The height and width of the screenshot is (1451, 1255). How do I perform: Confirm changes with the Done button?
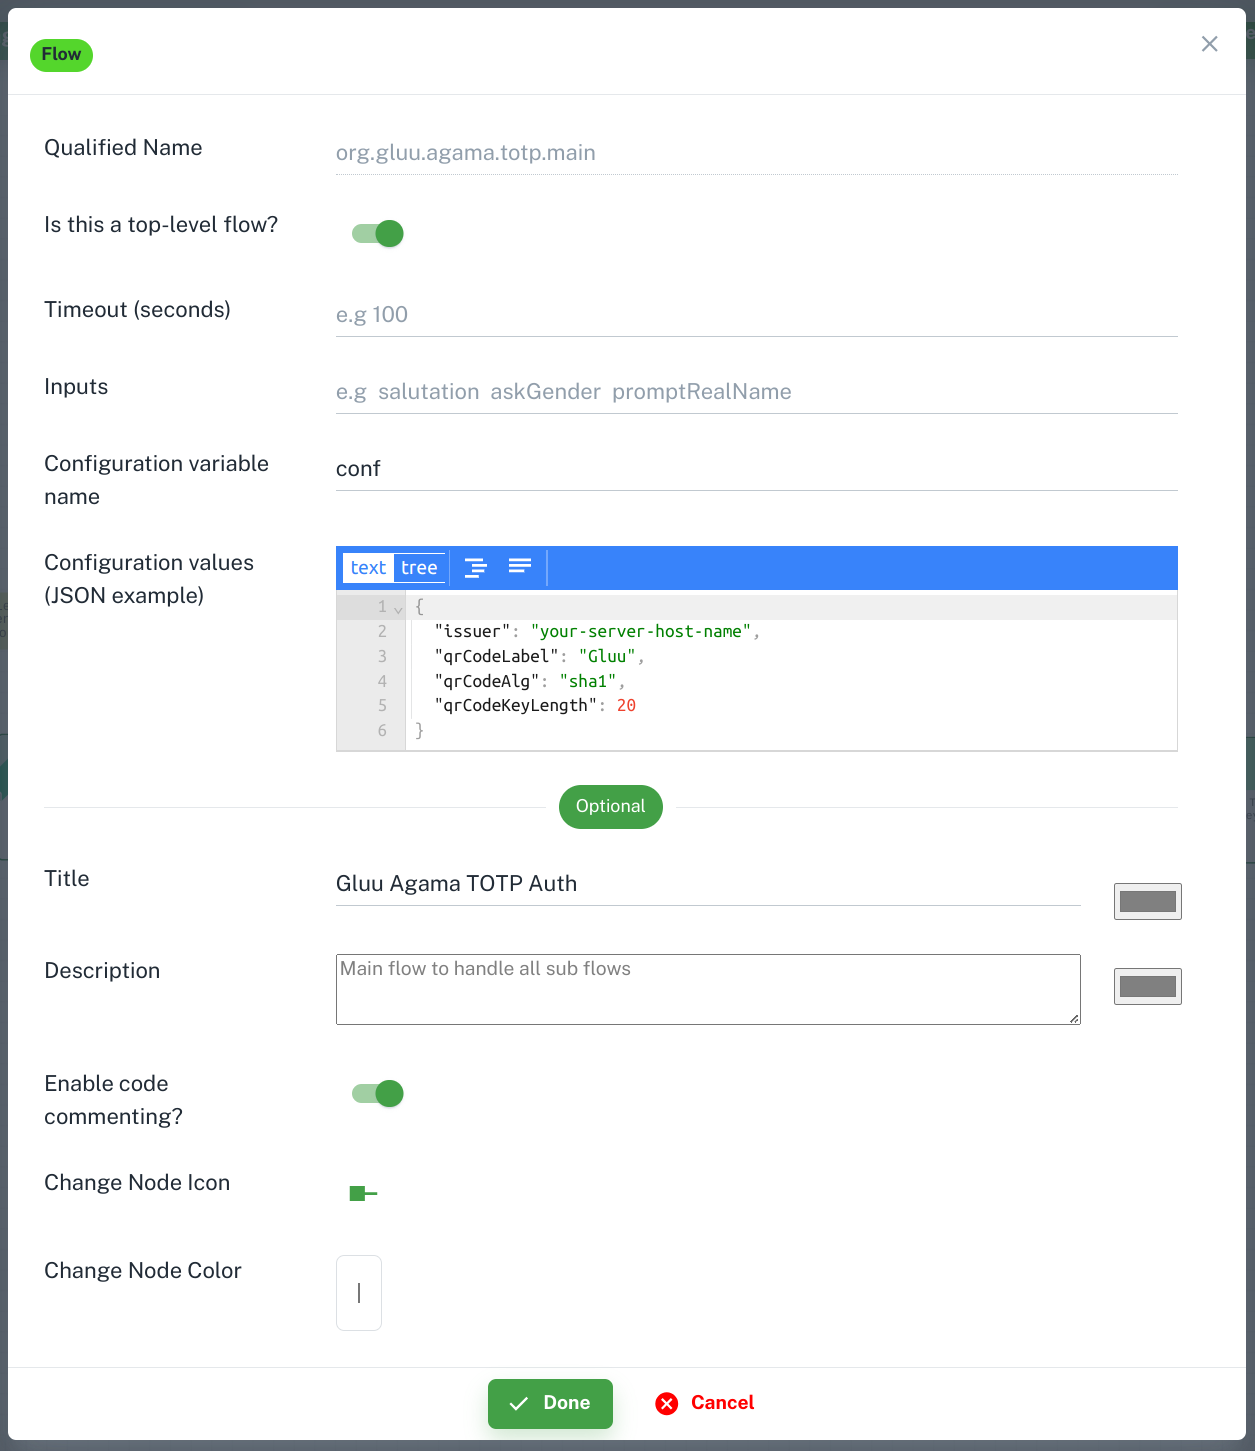(x=550, y=1404)
